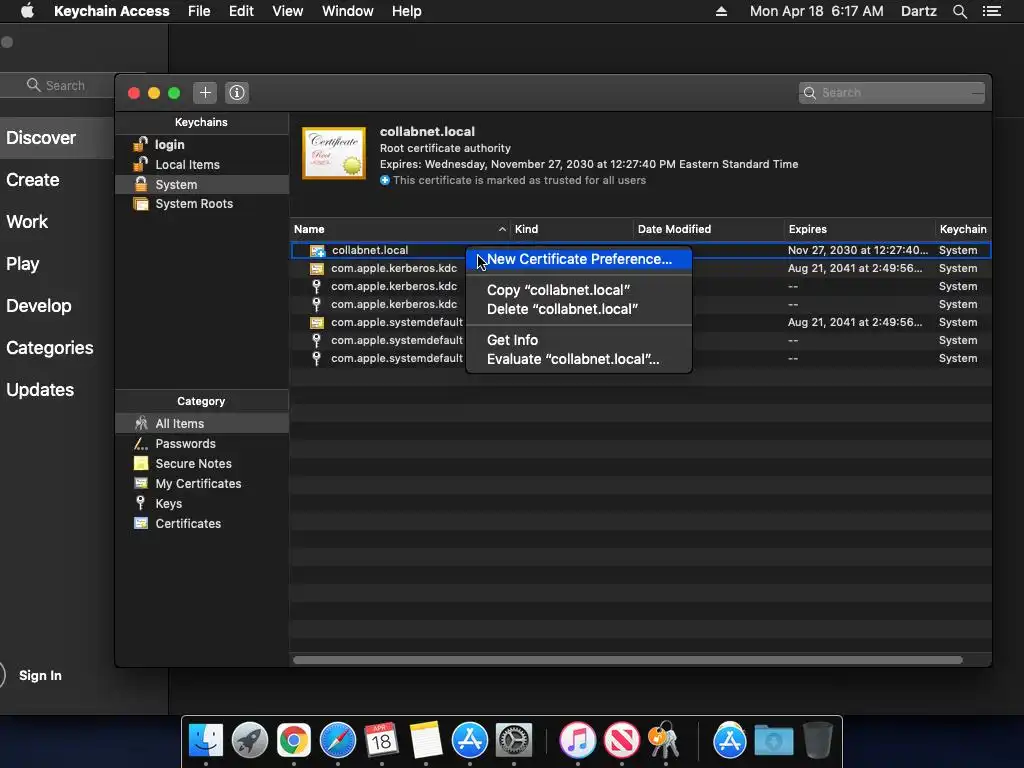Image resolution: width=1024 pixels, height=768 pixels.
Task: Open Finder from the Dock
Action: pos(206,741)
